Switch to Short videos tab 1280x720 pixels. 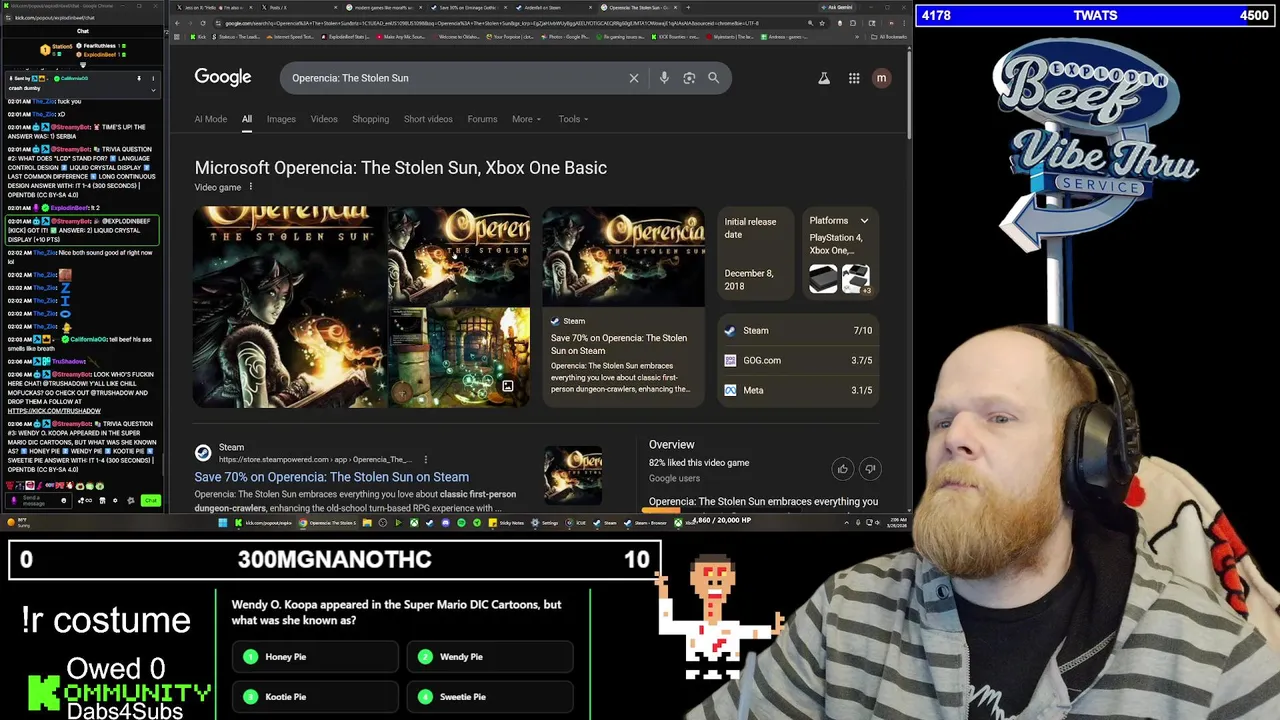coord(428,119)
